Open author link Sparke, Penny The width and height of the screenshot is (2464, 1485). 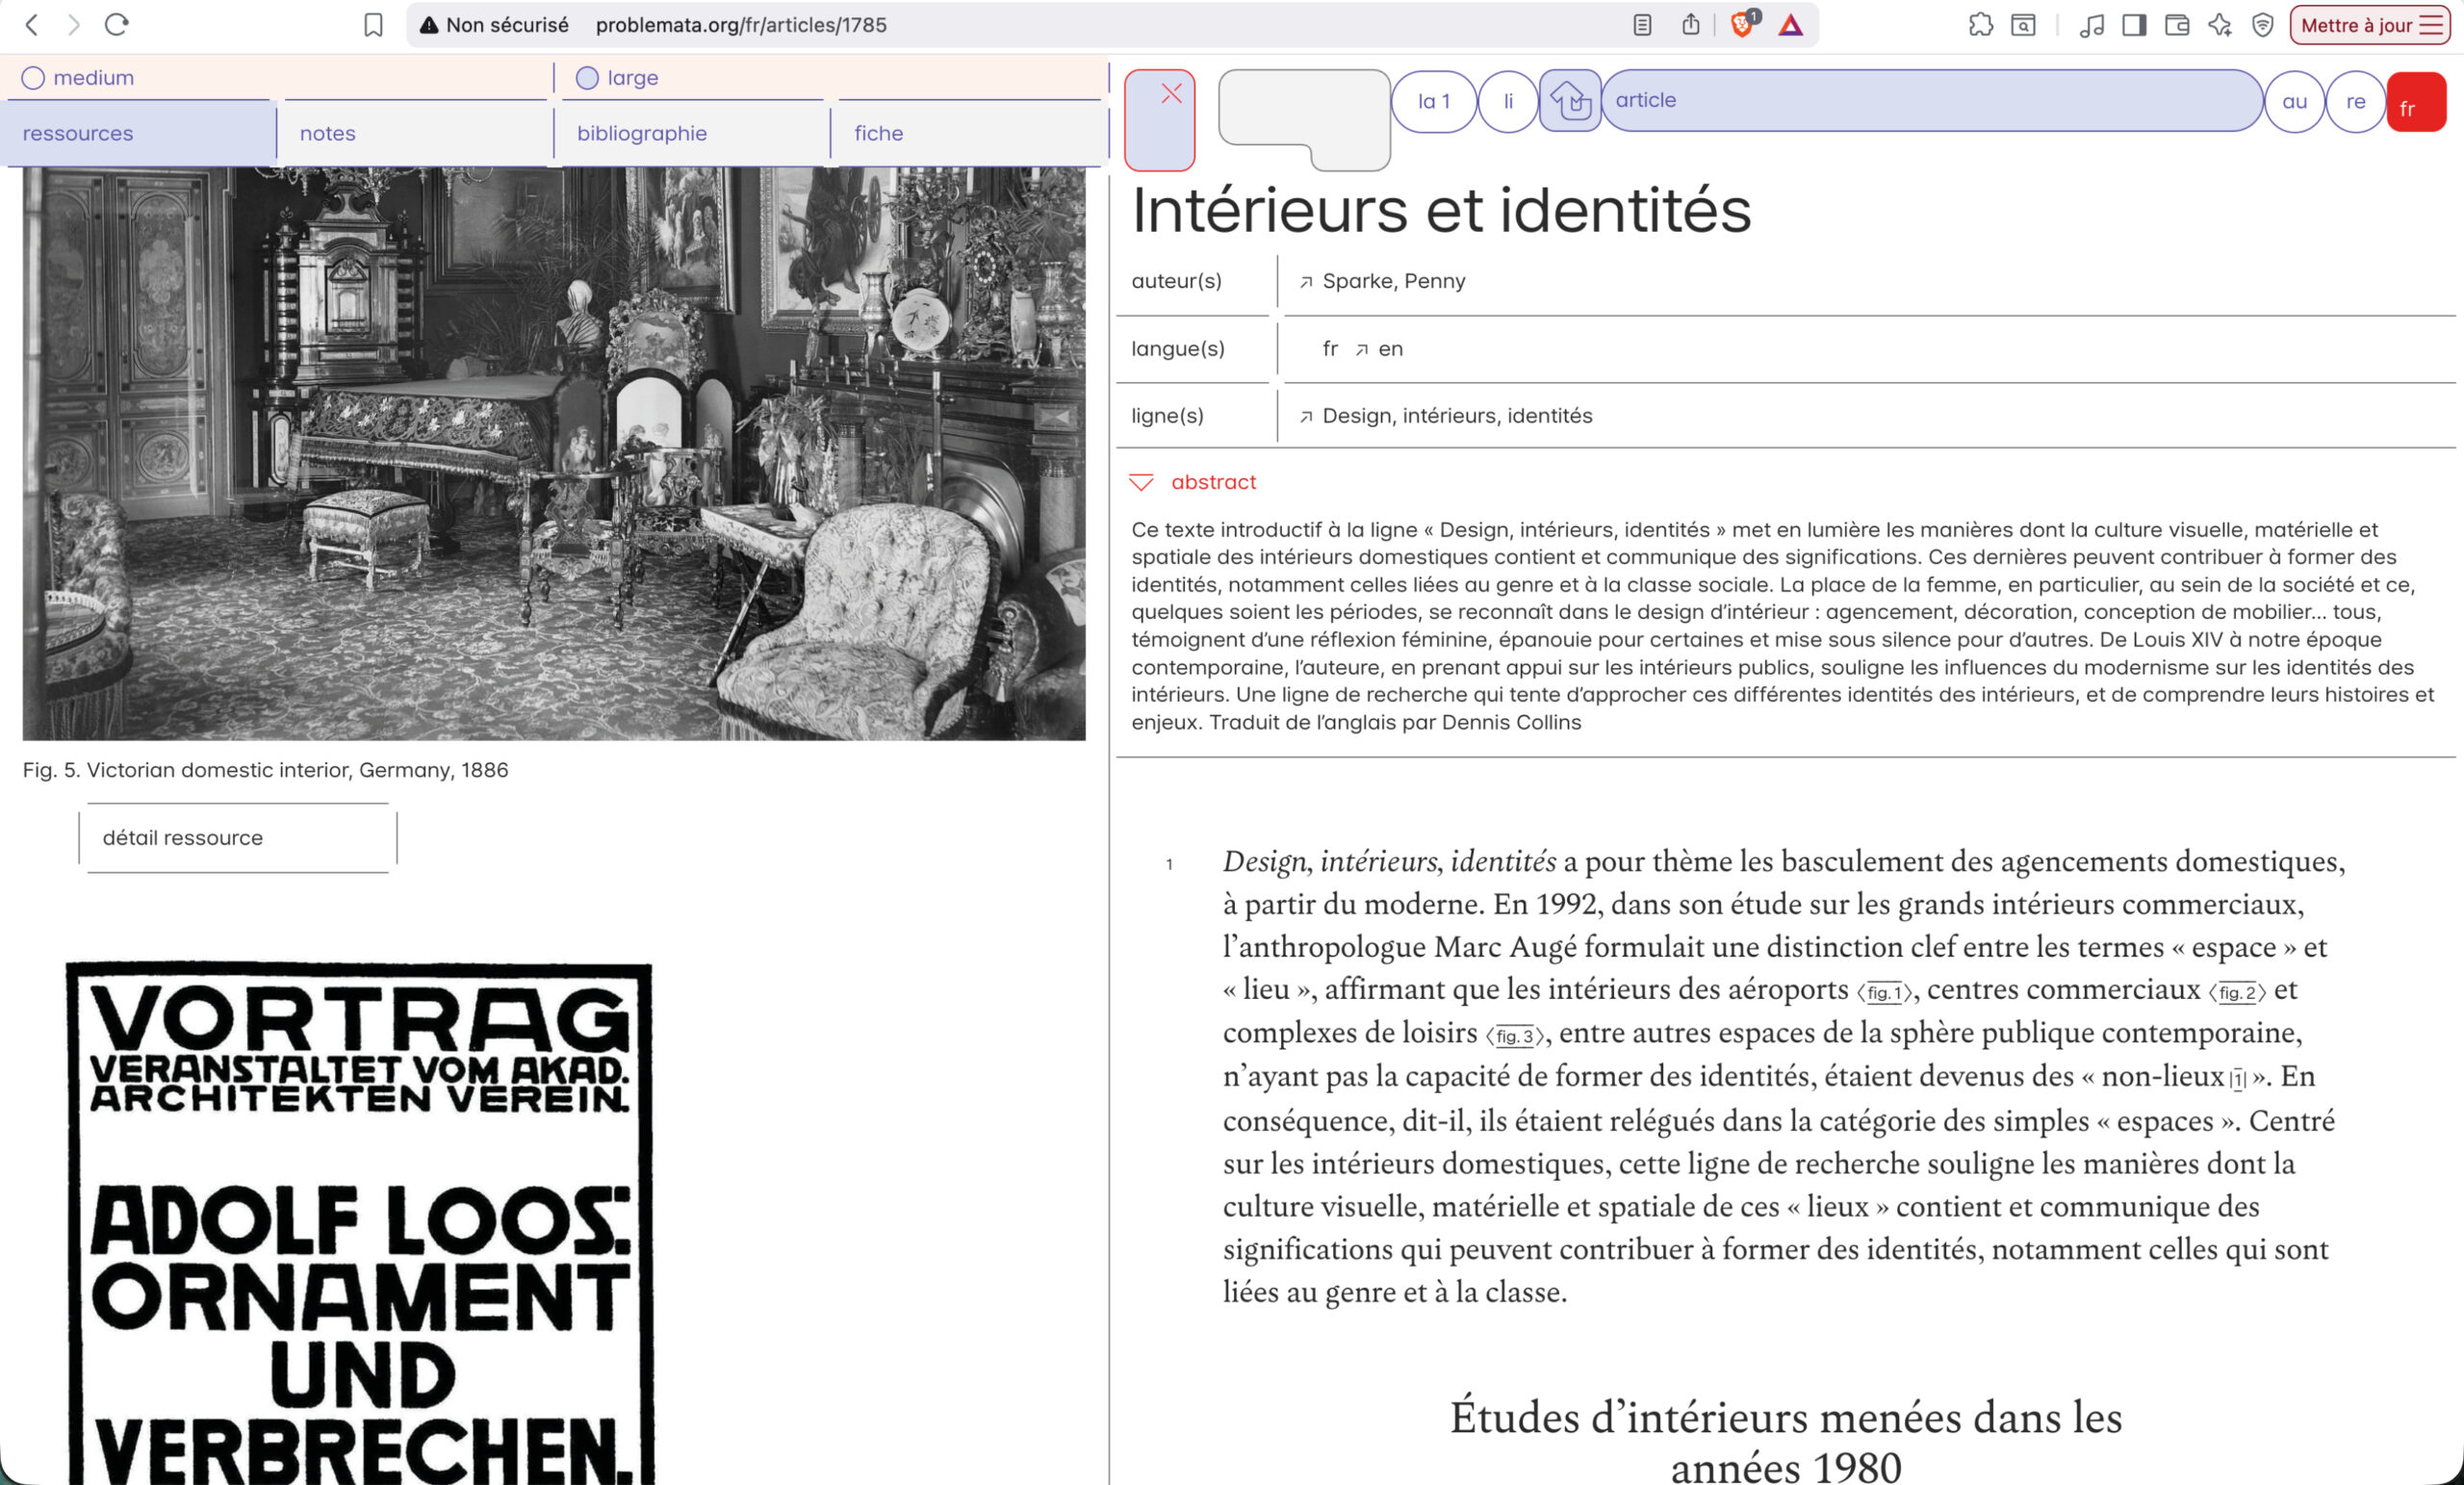point(1393,281)
